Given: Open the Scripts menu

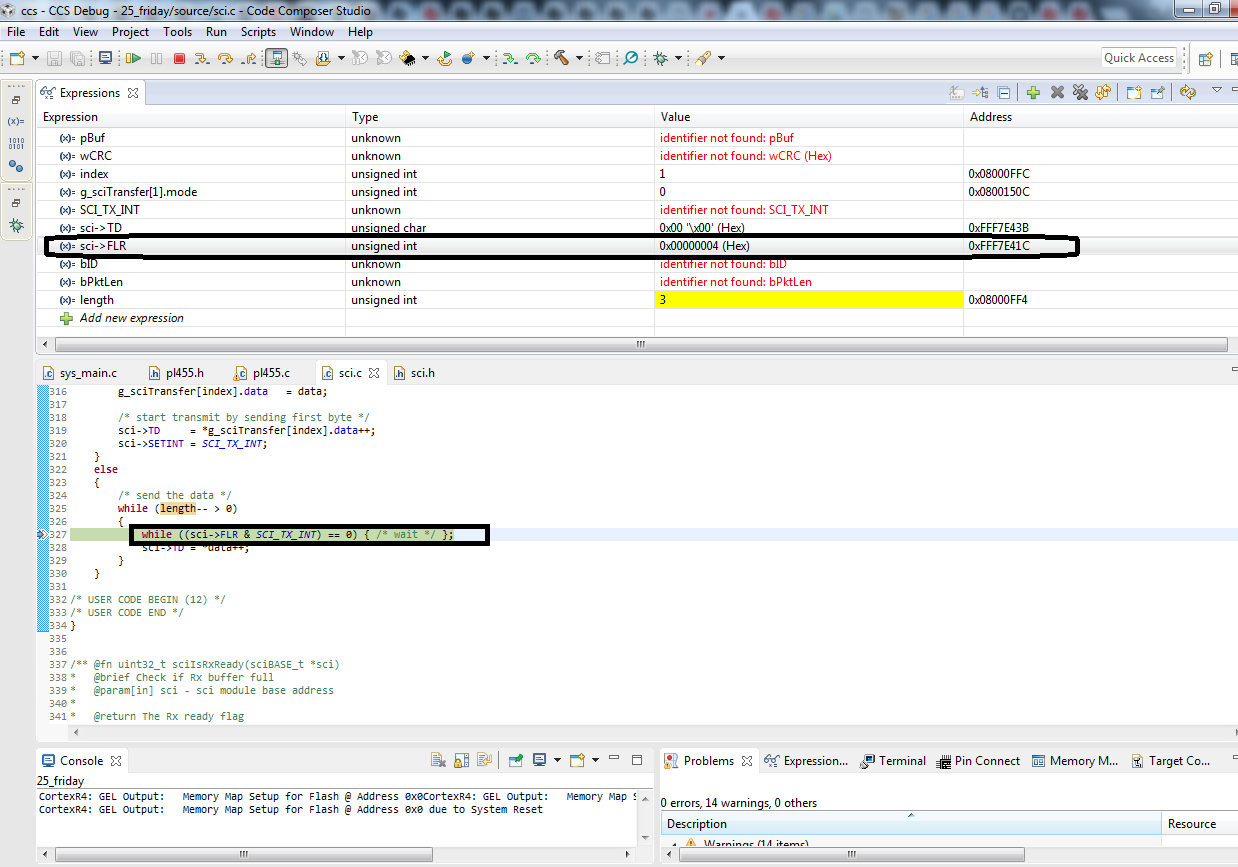Looking at the screenshot, I should pos(258,32).
